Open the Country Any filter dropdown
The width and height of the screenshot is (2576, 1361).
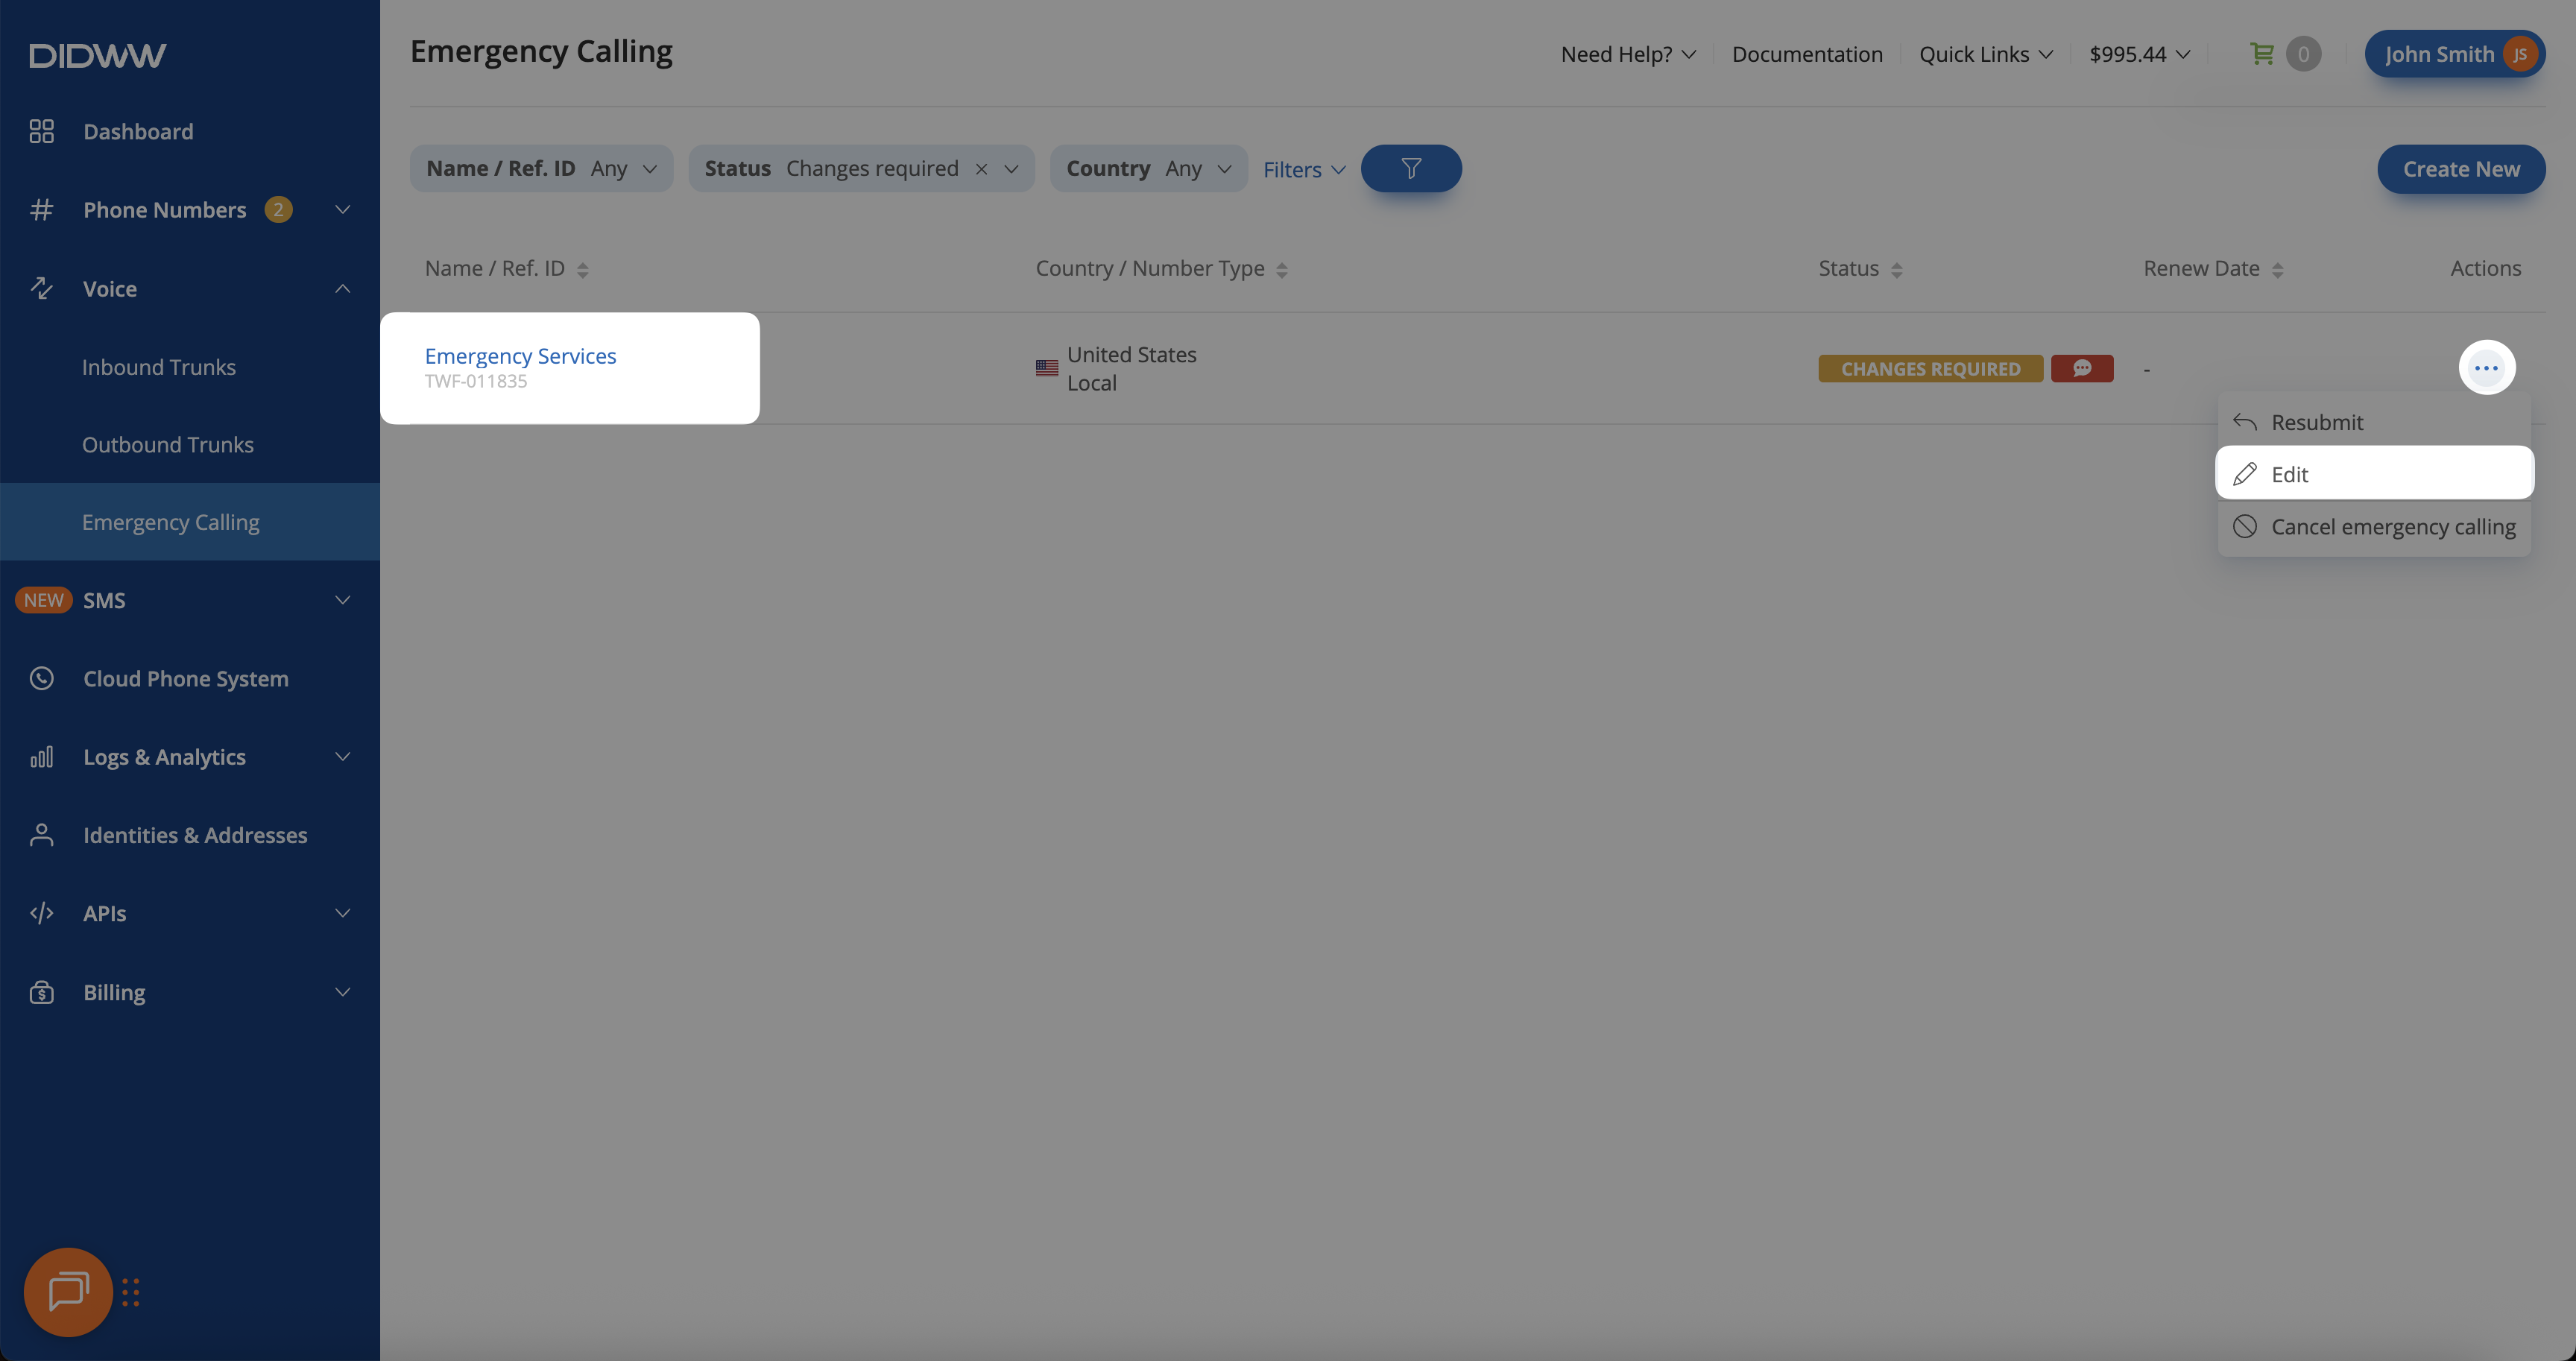point(1148,168)
